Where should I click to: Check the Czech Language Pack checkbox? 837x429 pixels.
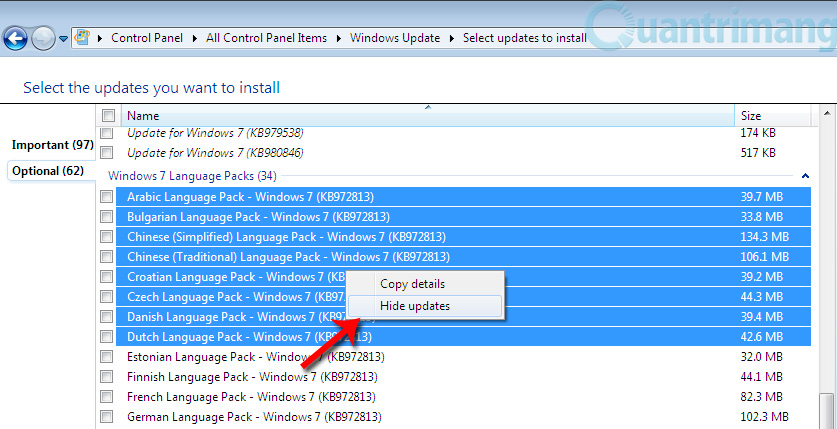[x=107, y=297]
